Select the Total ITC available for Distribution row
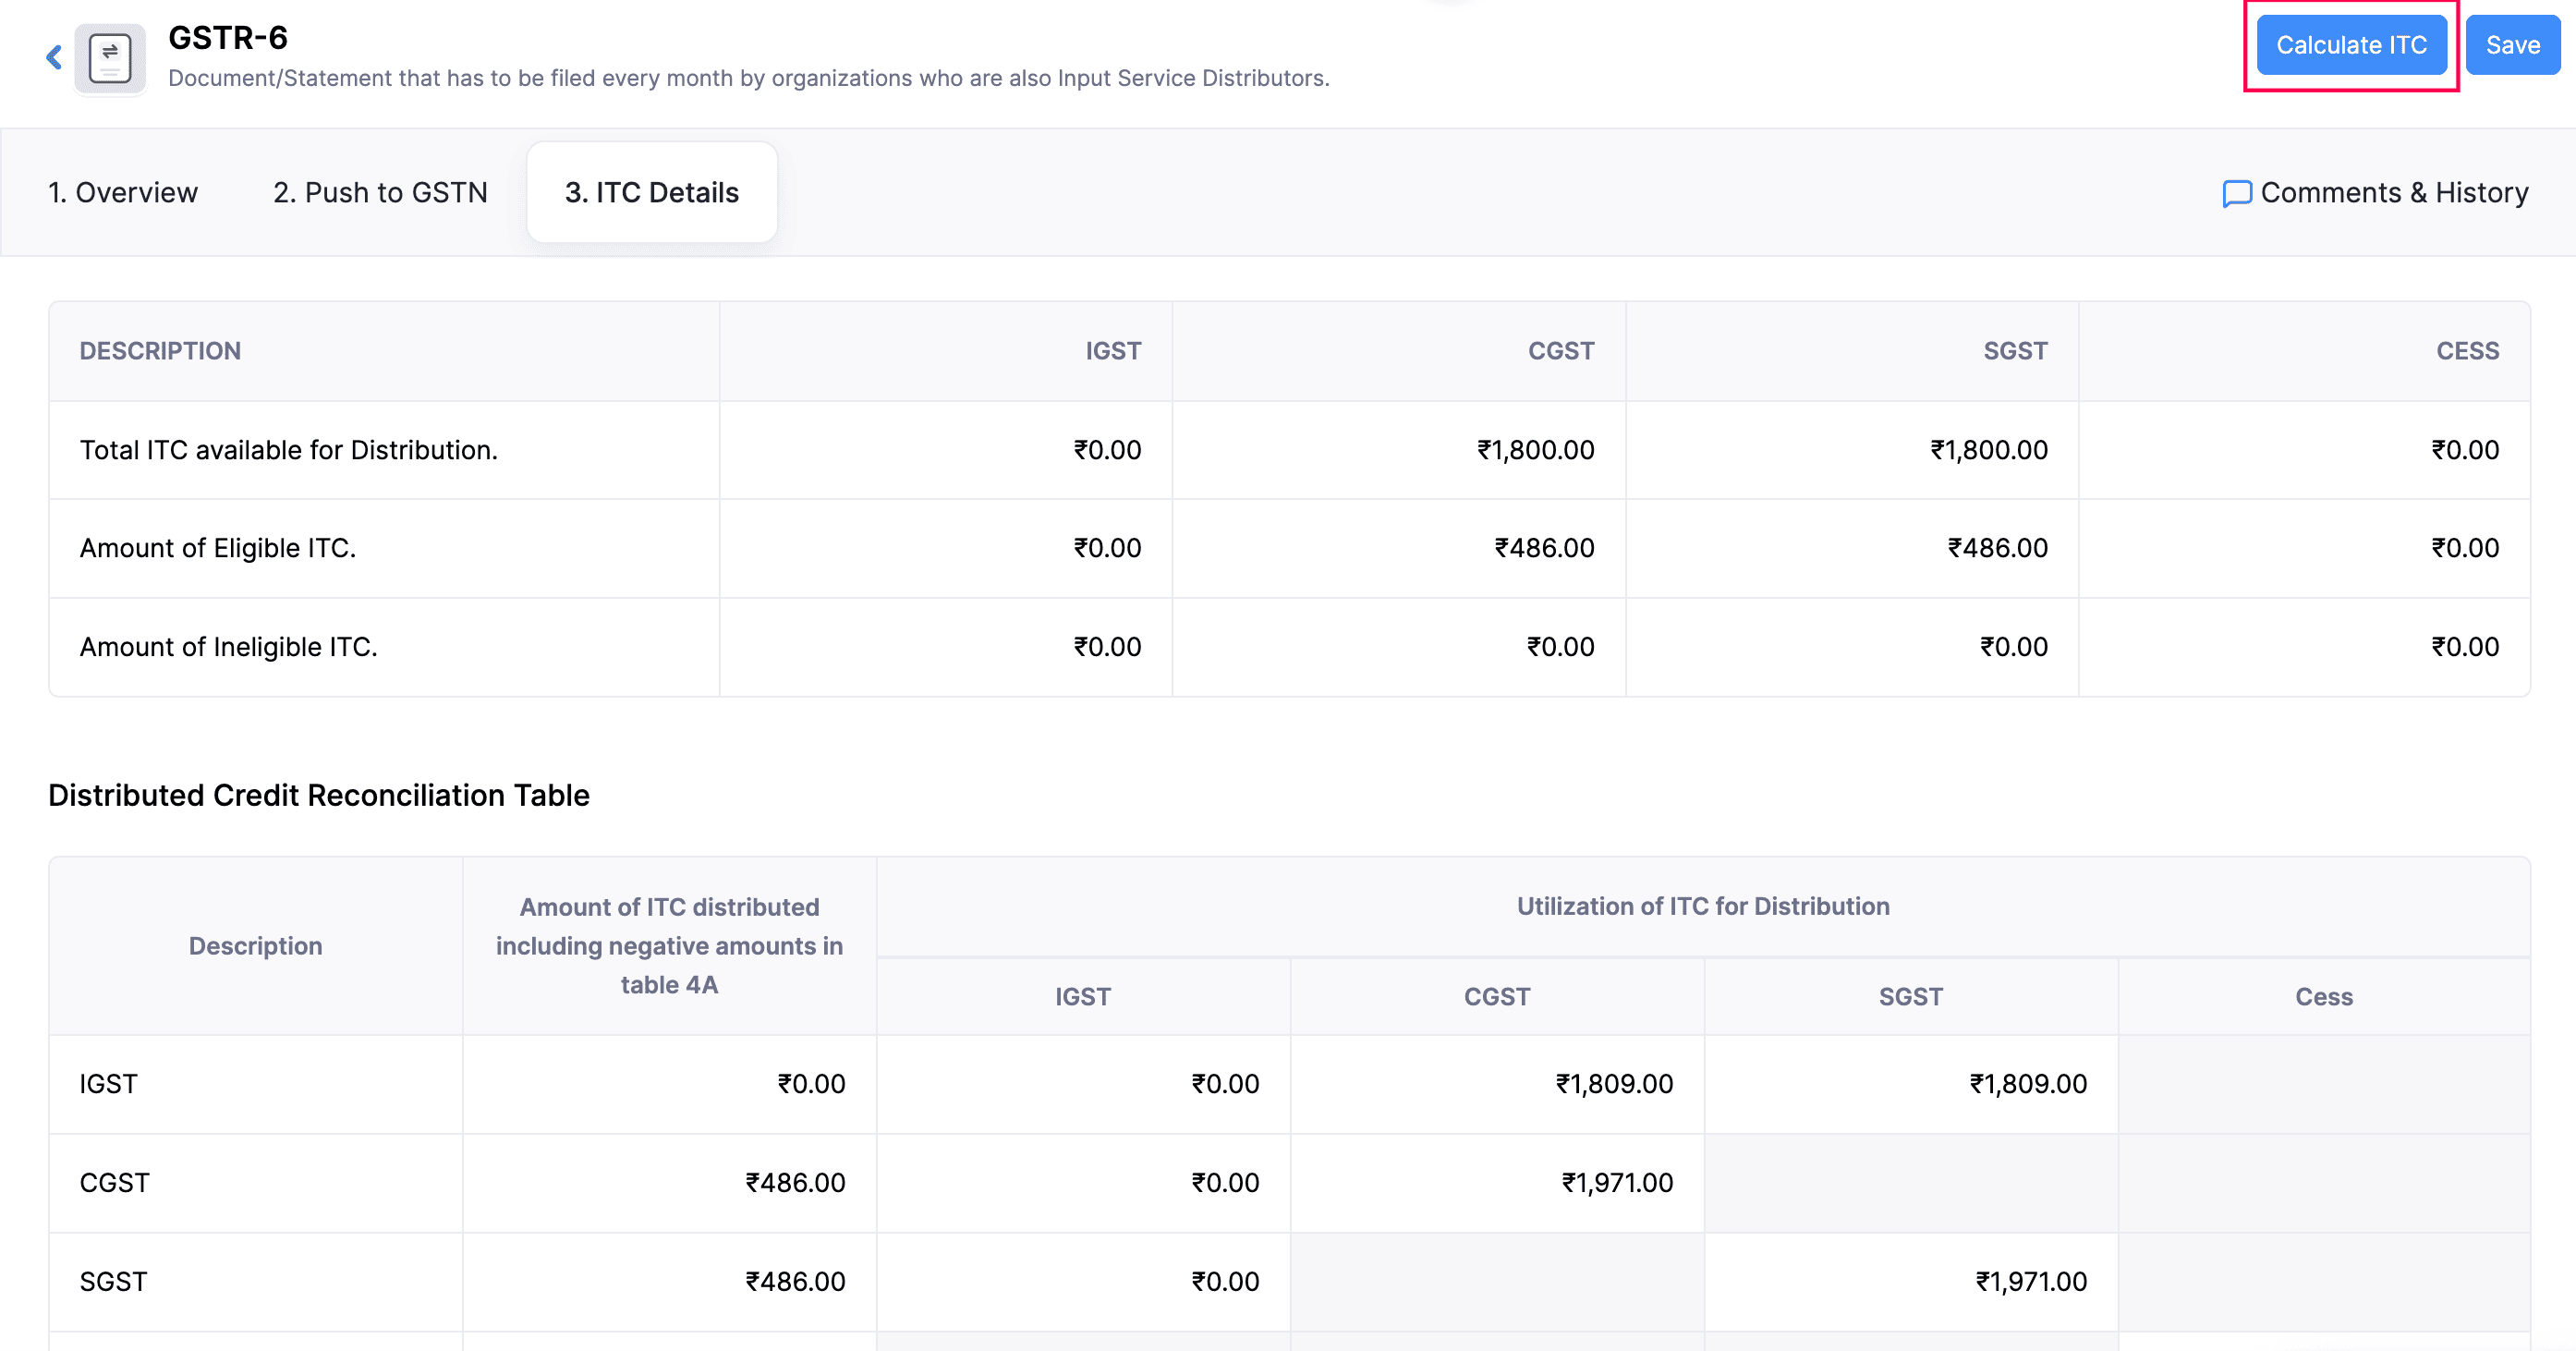The width and height of the screenshot is (2576, 1351). [x=288, y=449]
